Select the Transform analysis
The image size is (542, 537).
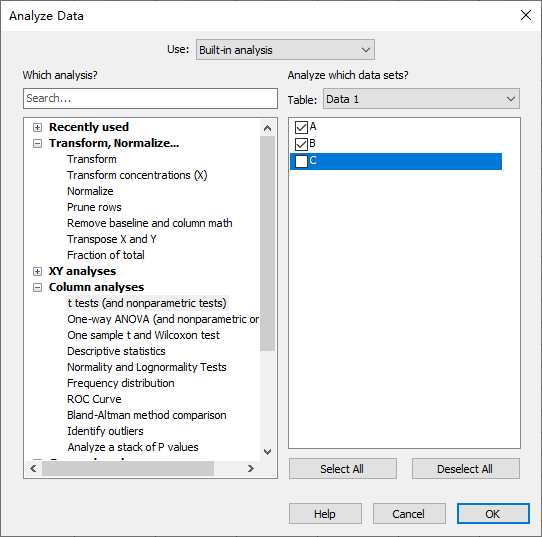(92, 159)
